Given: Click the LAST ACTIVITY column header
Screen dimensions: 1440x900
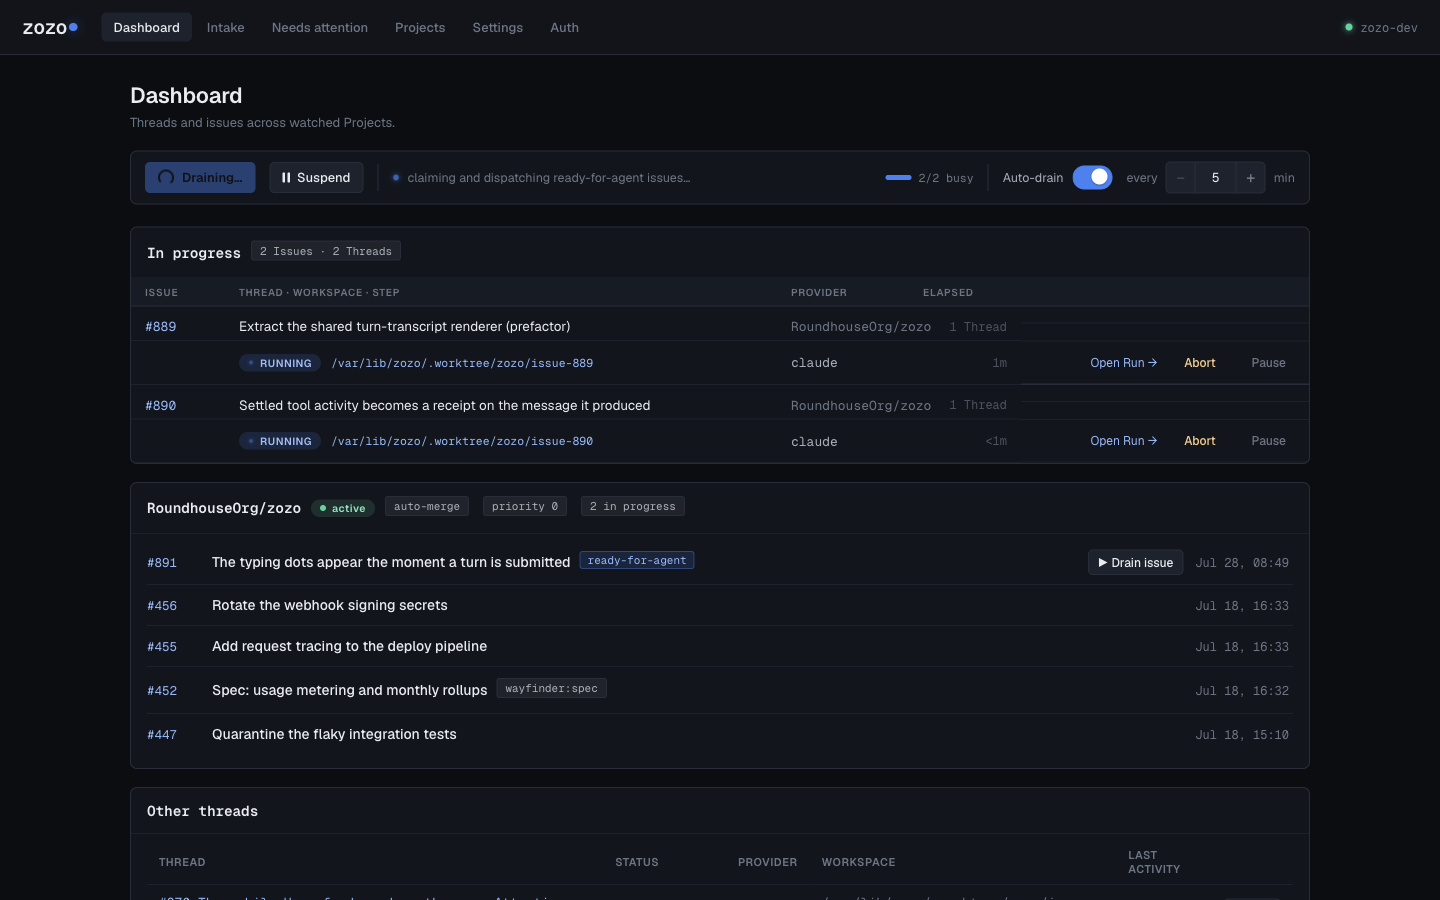Looking at the screenshot, I should click(x=1154, y=862).
